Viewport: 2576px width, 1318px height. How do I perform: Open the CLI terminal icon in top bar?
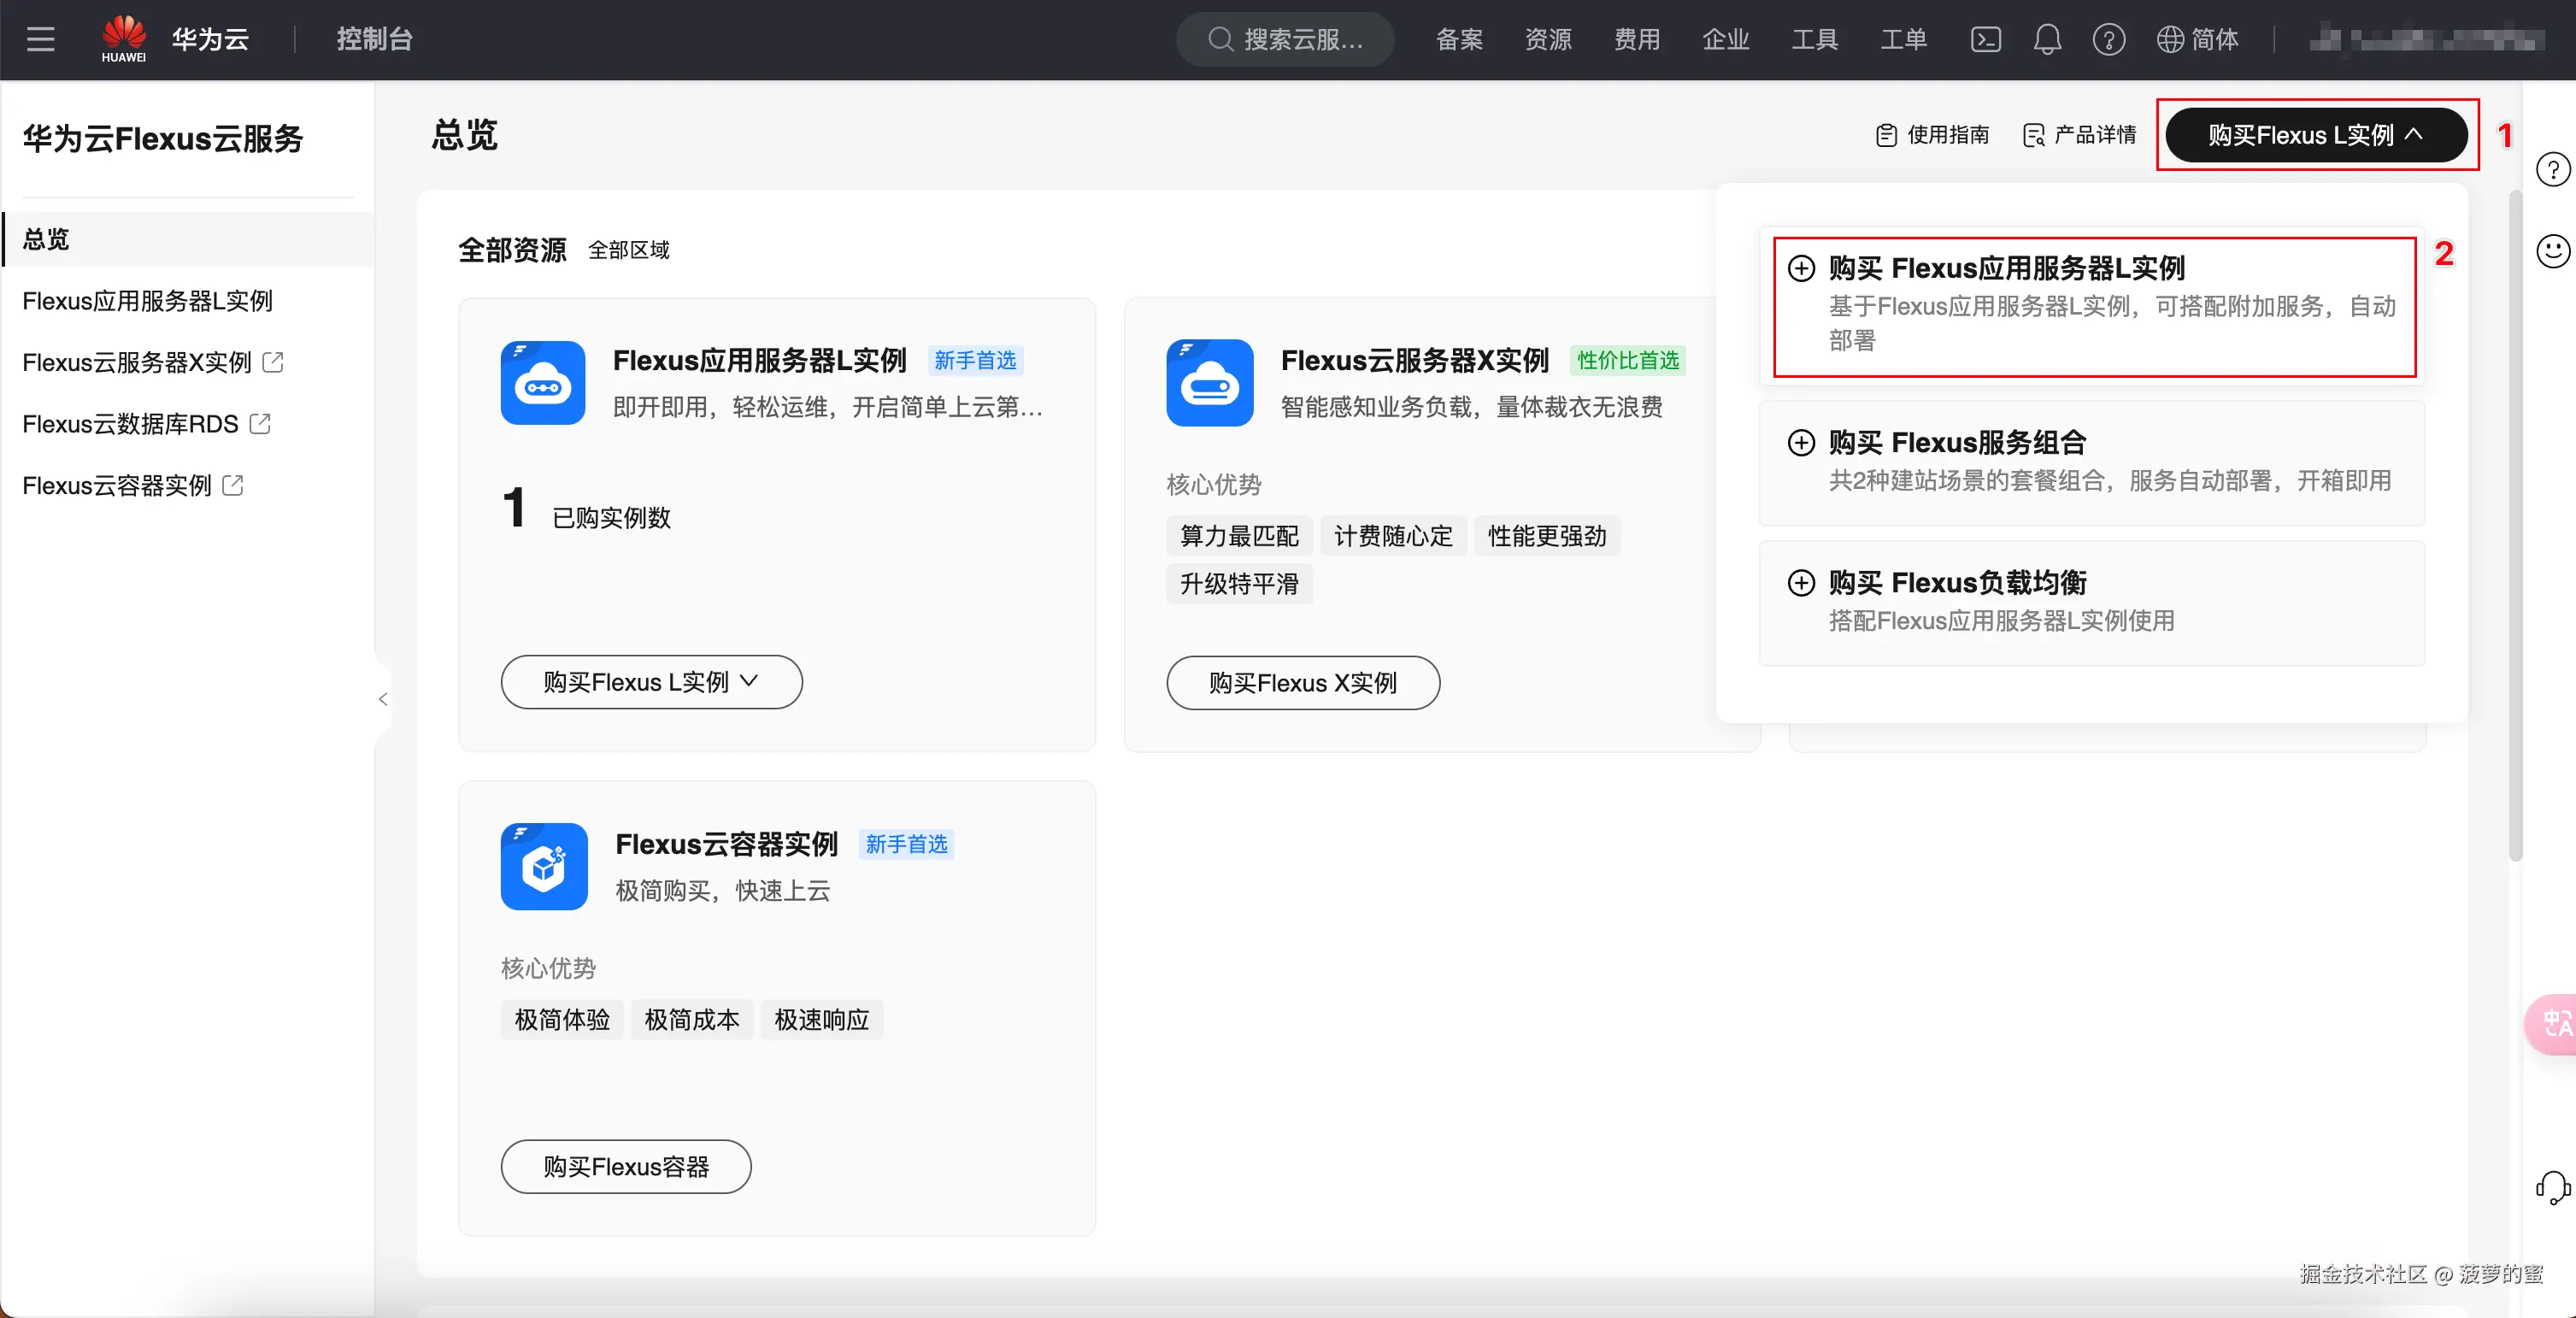pos(1985,39)
